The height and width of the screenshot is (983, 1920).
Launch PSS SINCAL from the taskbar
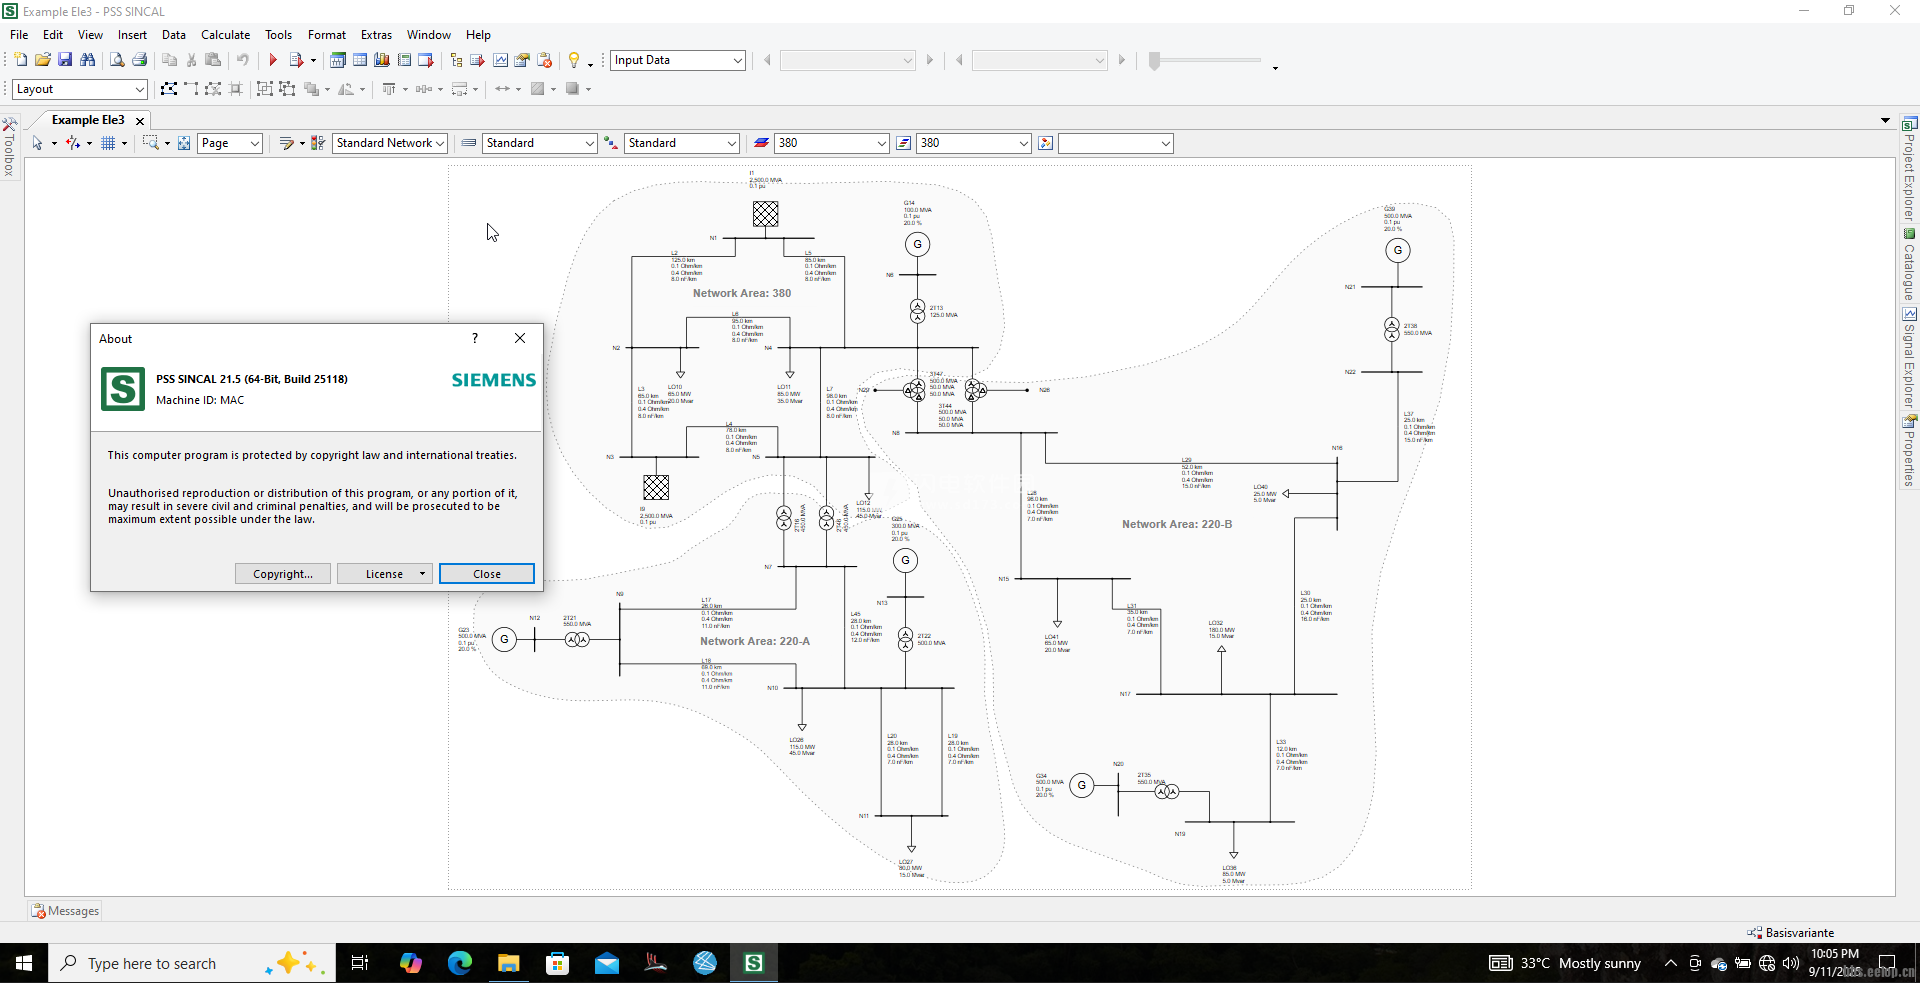click(x=754, y=963)
